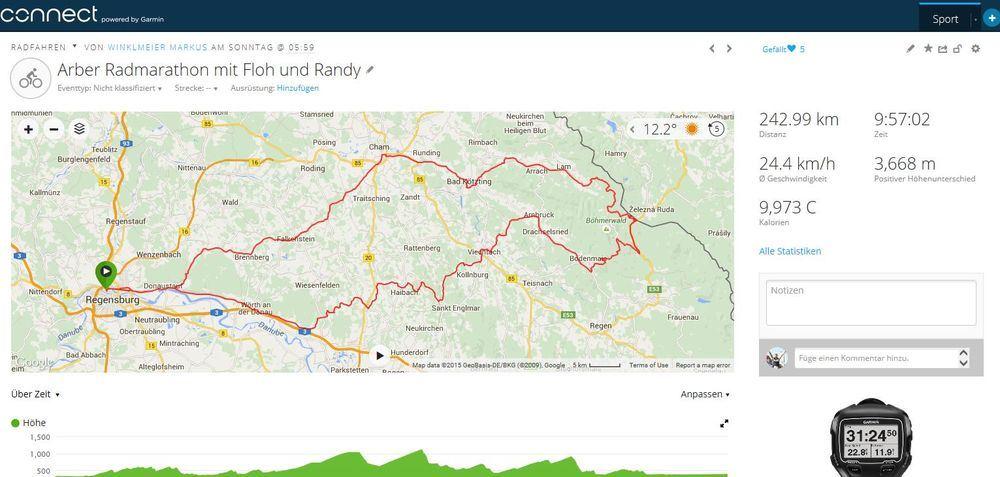1000x477 pixels.
Task: Open the Alle Statistiken link
Action: [790, 251]
